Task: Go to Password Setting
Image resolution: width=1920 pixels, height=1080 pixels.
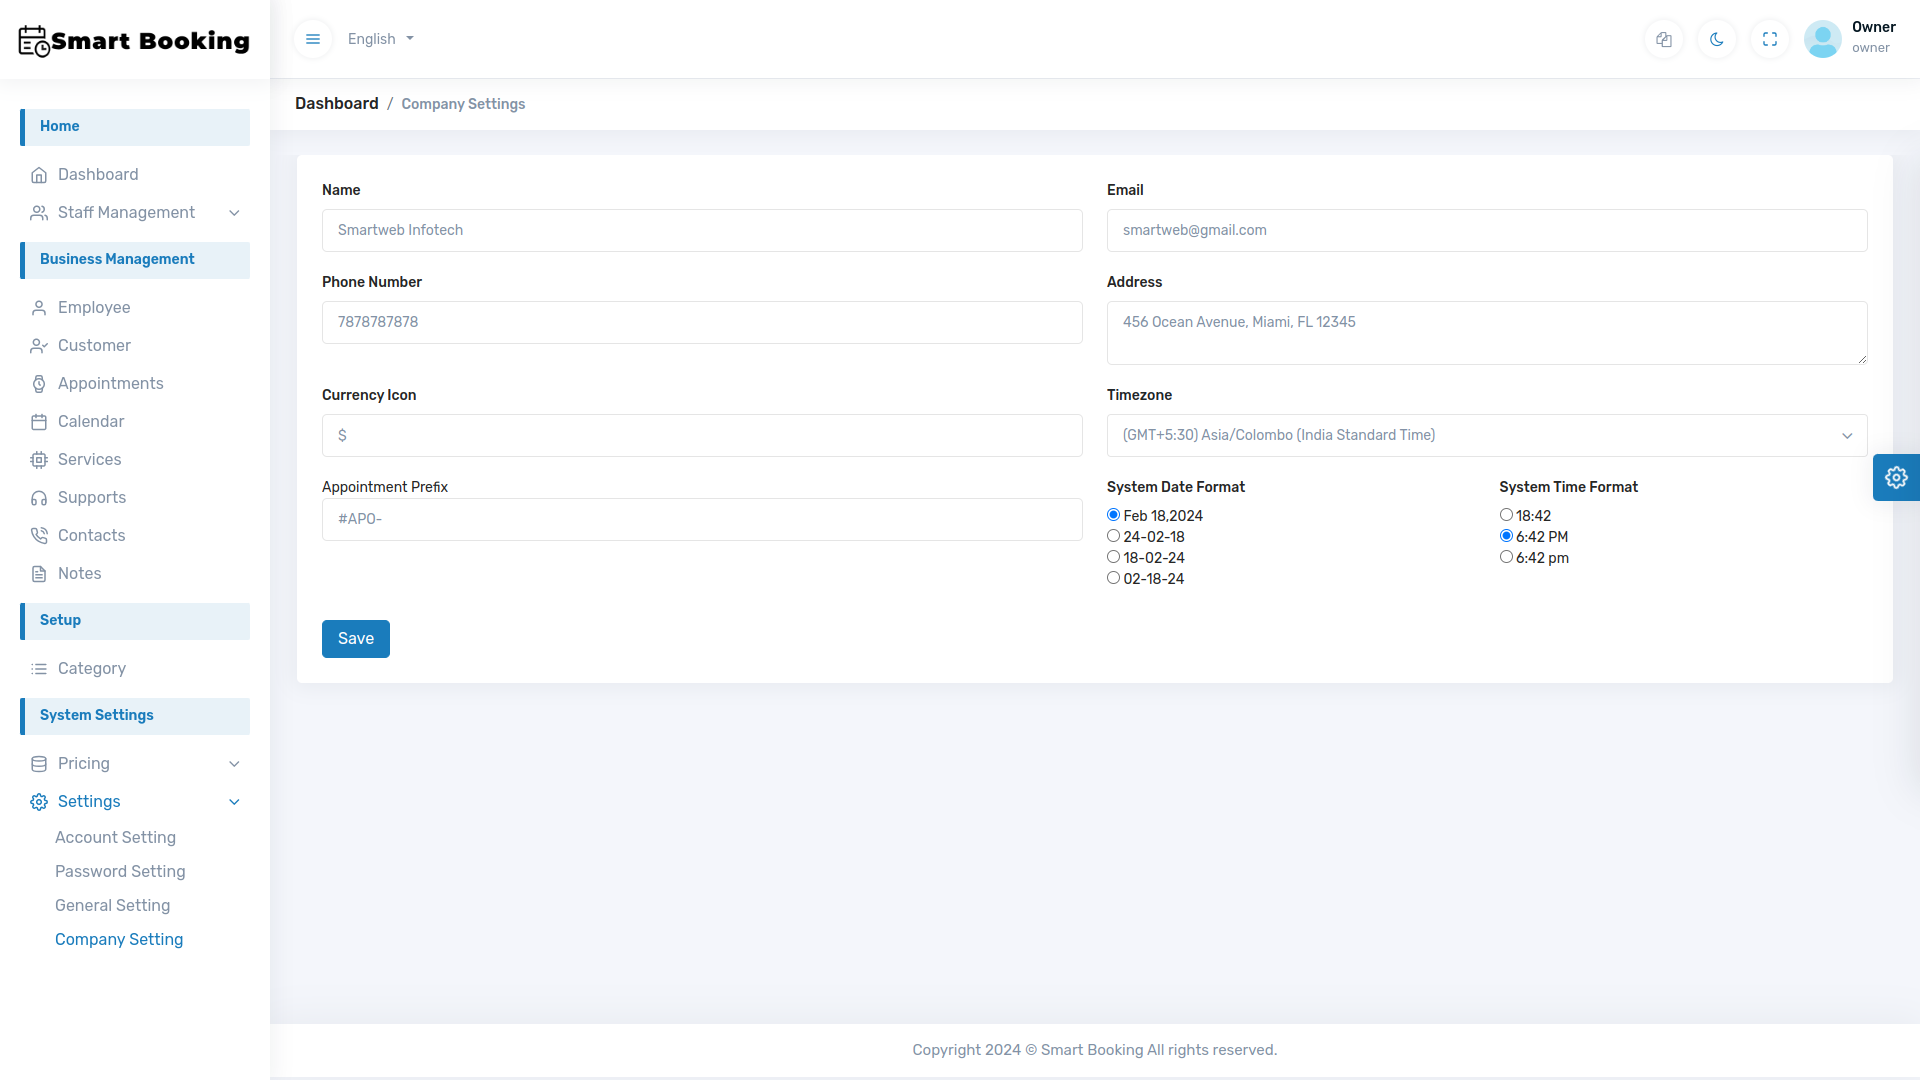Action: point(119,872)
